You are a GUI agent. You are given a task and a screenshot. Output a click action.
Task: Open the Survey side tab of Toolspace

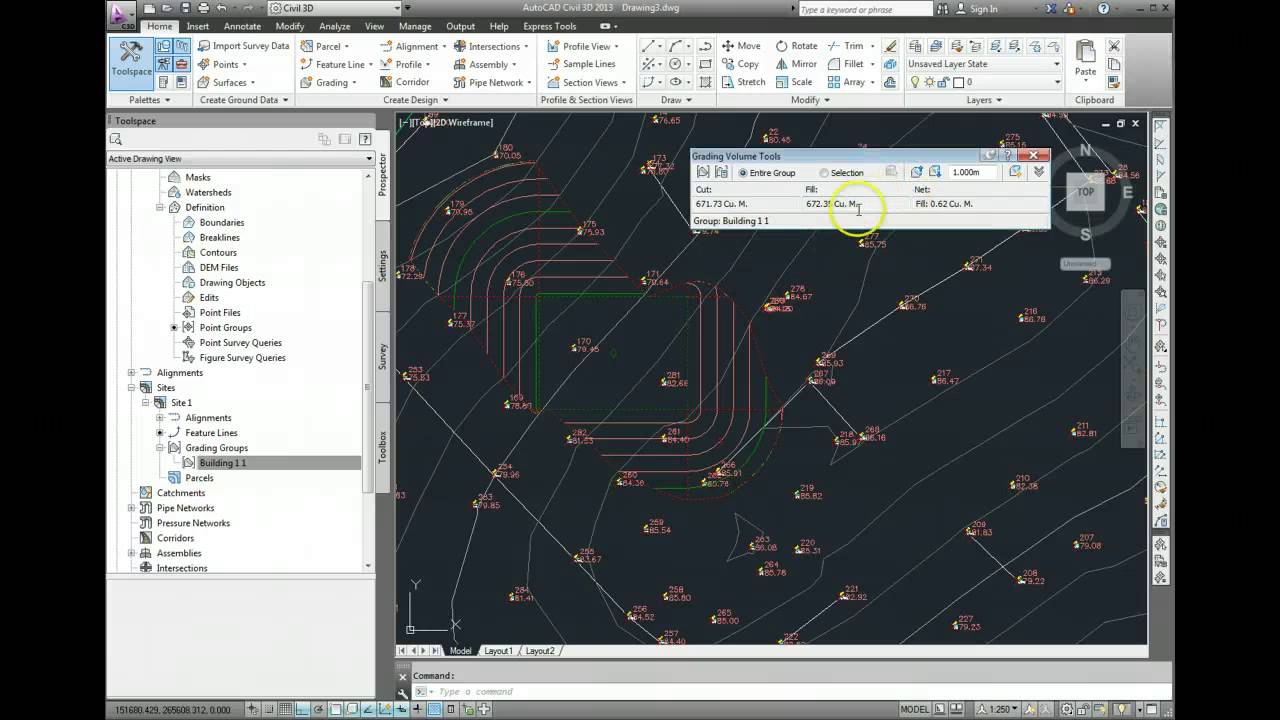click(x=382, y=357)
